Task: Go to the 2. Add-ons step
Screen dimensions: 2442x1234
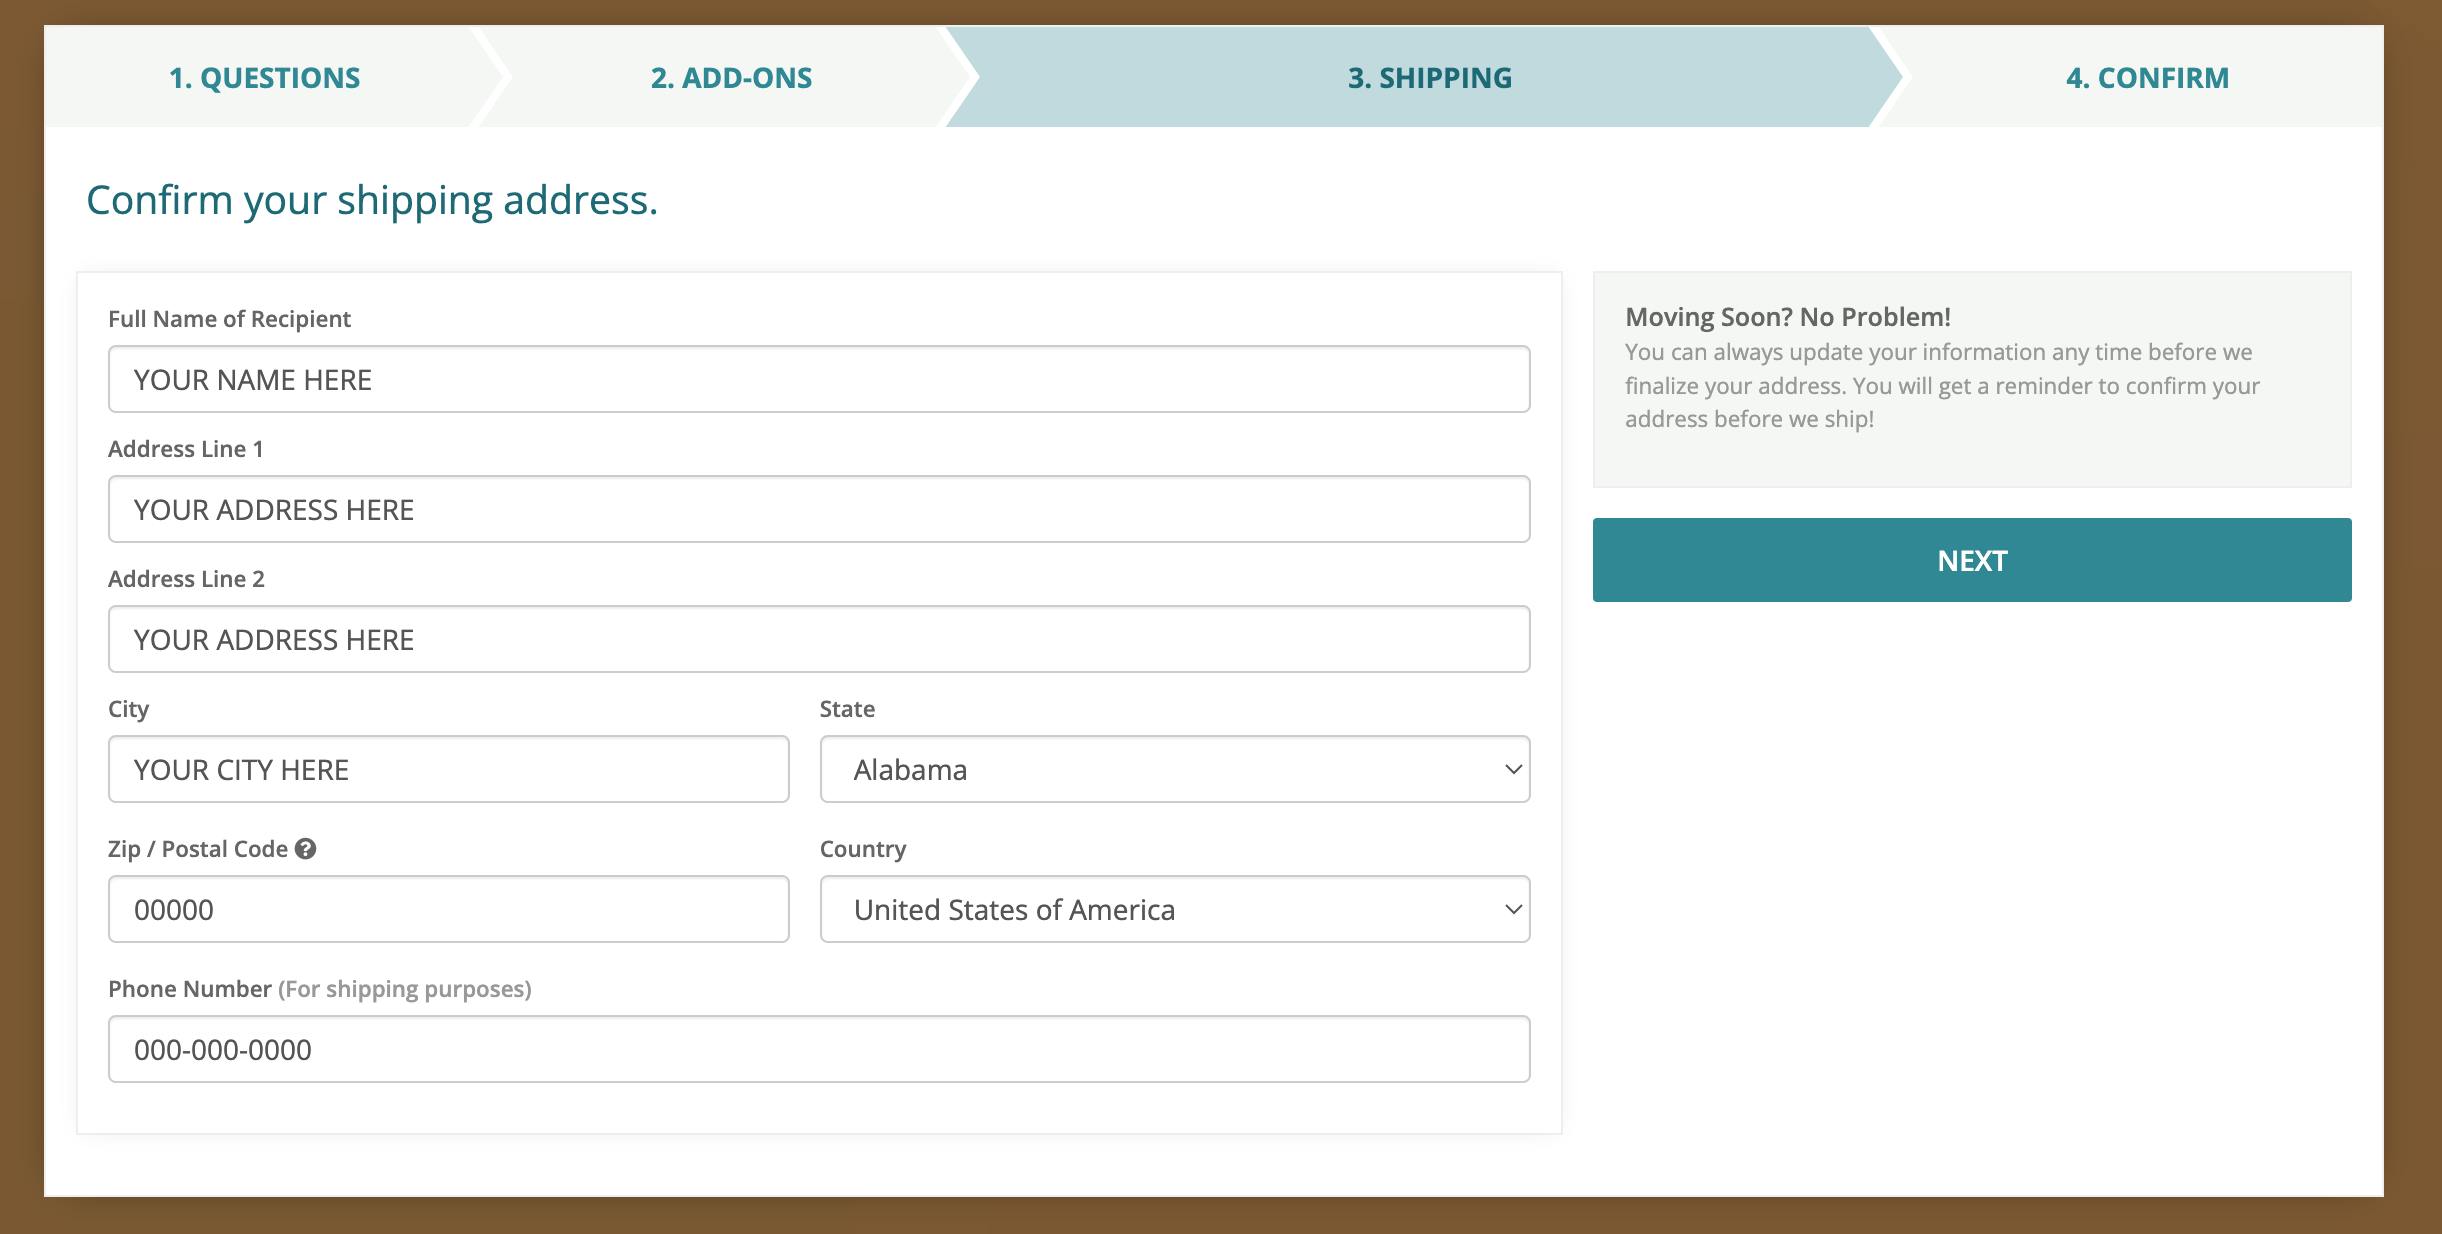Action: pos(731,78)
